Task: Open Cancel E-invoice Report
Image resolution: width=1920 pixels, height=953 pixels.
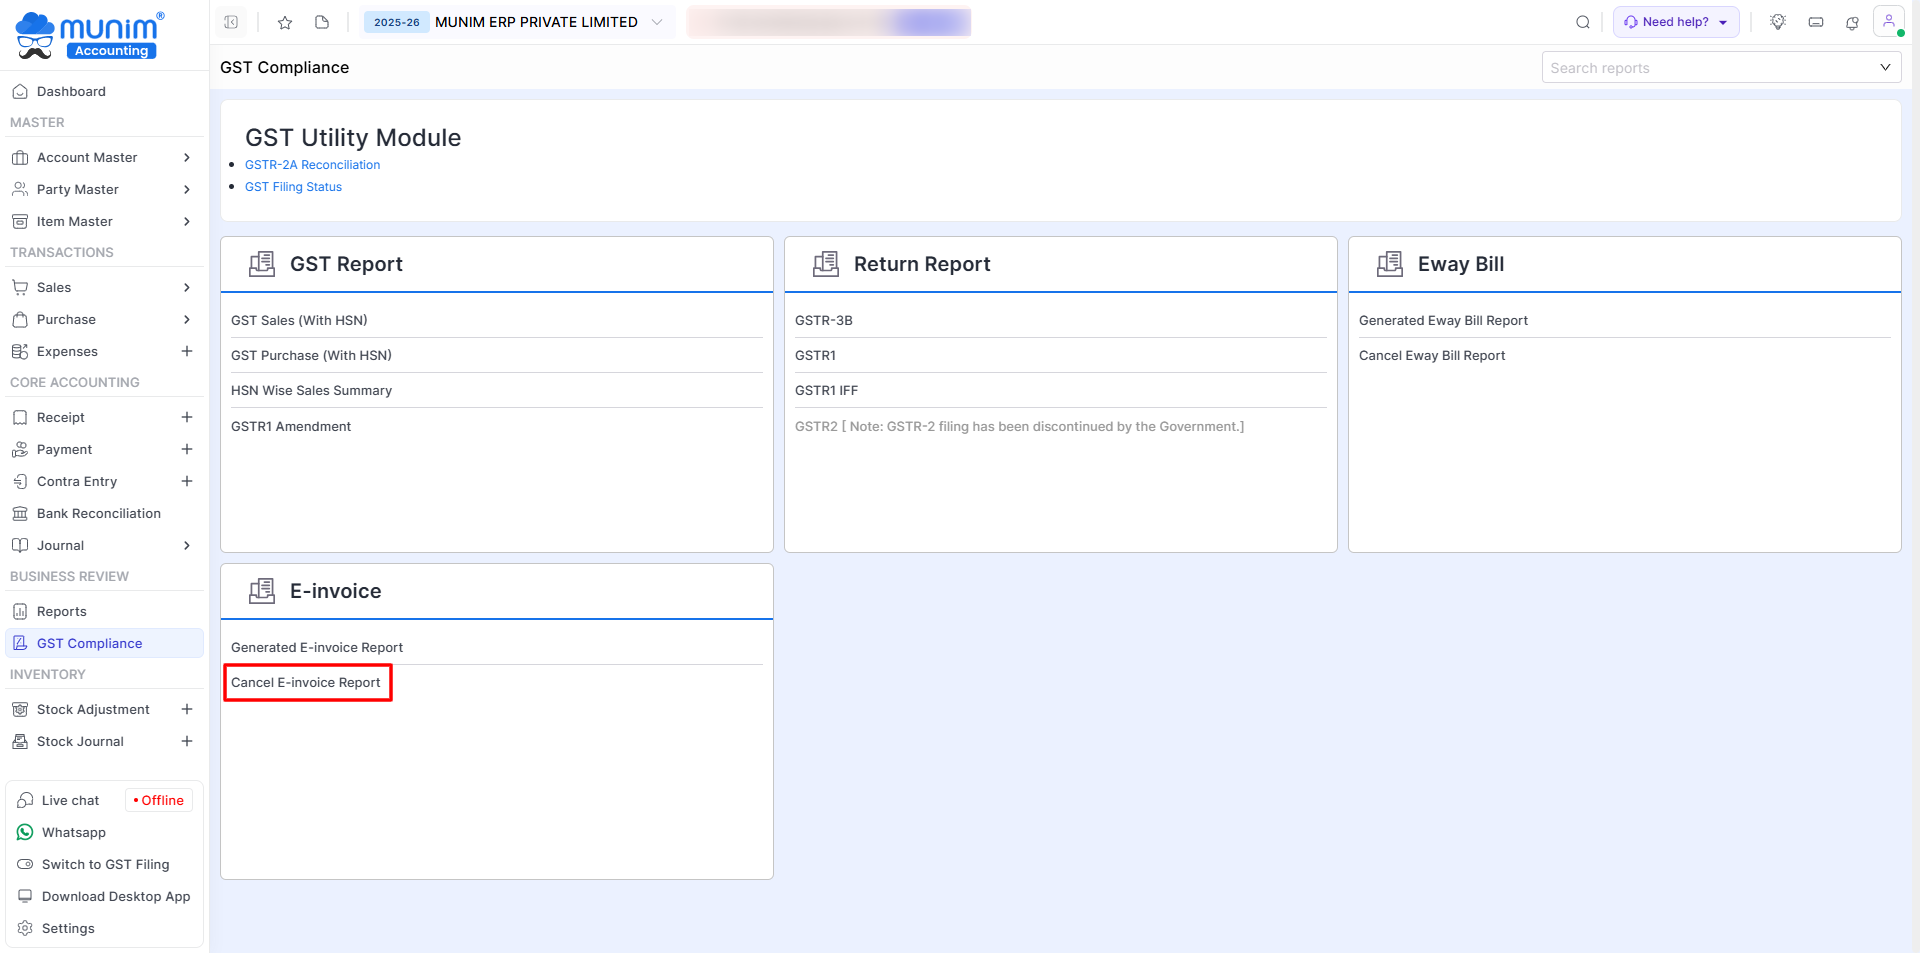Action: tap(306, 682)
